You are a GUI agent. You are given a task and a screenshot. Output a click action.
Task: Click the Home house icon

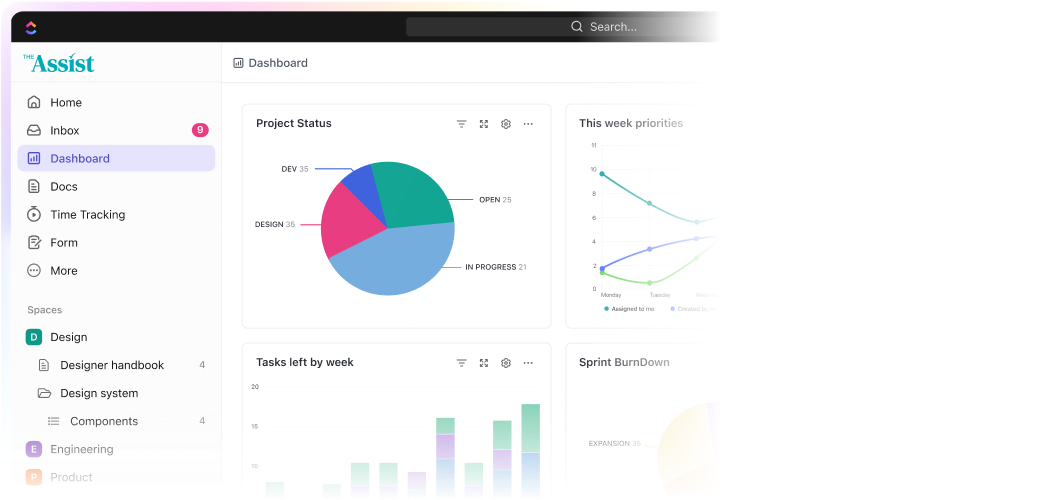click(34, 102)
